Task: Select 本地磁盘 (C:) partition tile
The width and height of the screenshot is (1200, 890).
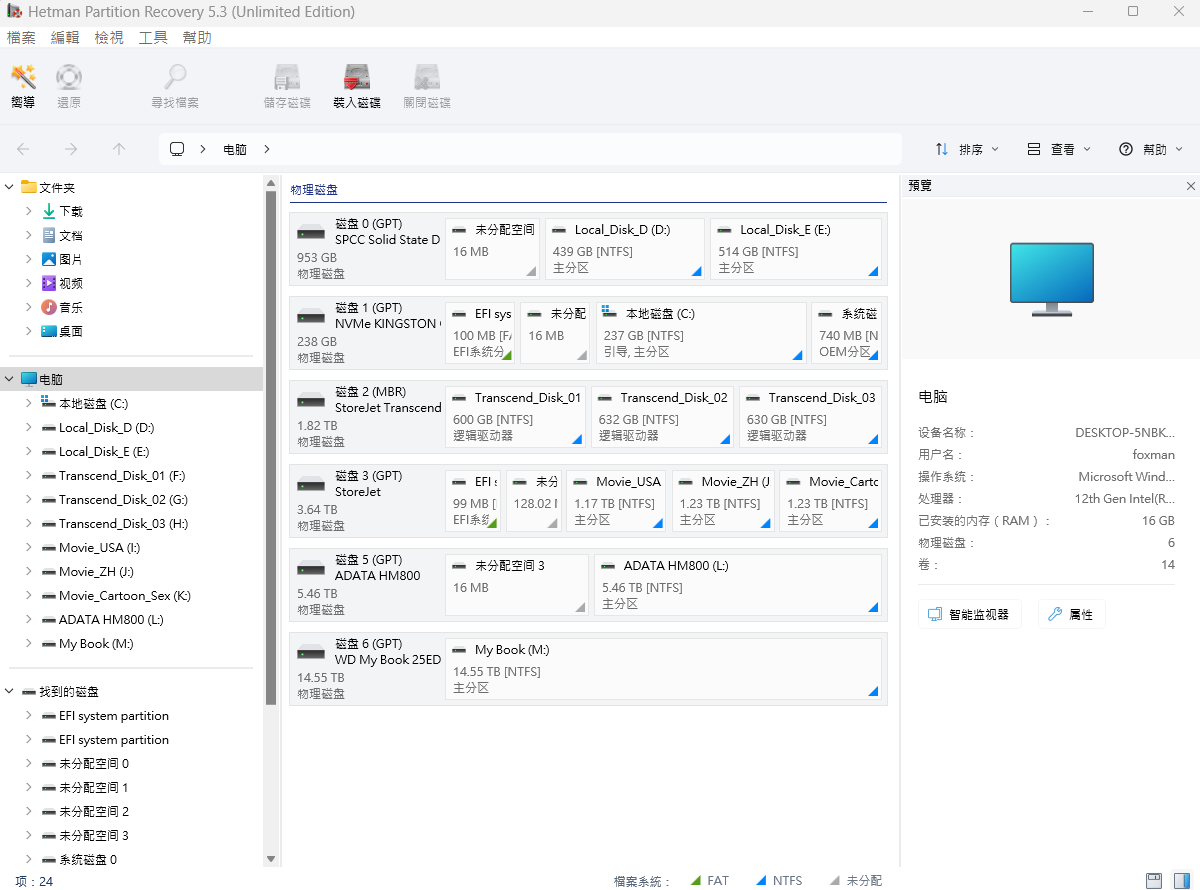Action: point(701,333)
